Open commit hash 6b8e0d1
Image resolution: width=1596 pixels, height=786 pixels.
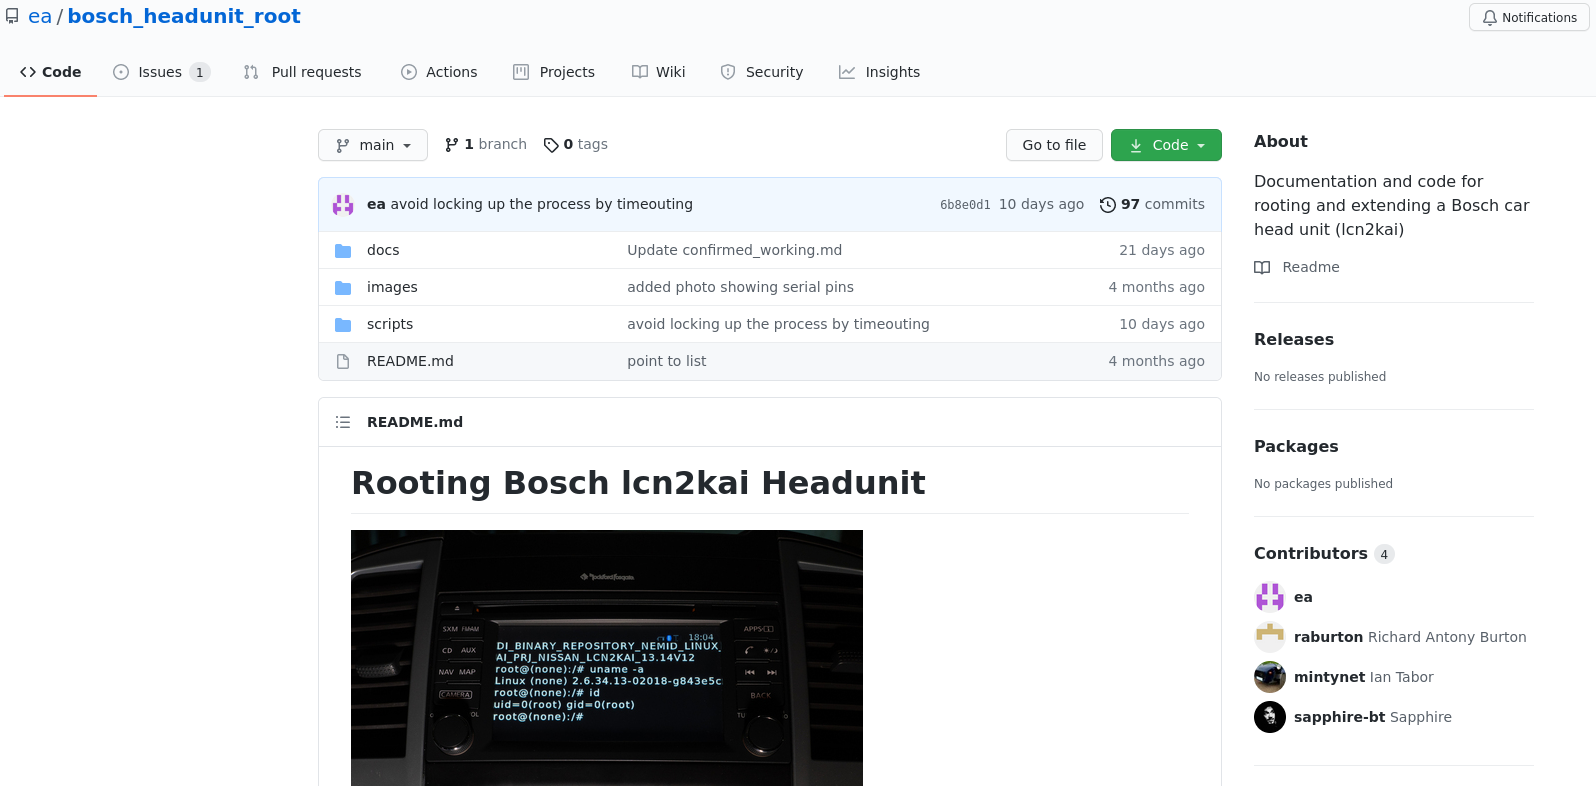click(965, 205)
